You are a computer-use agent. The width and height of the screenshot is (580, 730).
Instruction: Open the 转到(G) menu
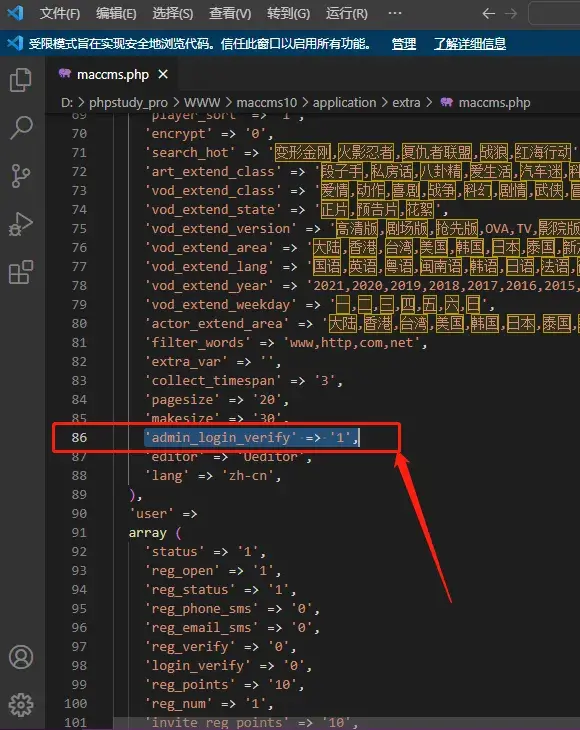(x=288, y=14)
